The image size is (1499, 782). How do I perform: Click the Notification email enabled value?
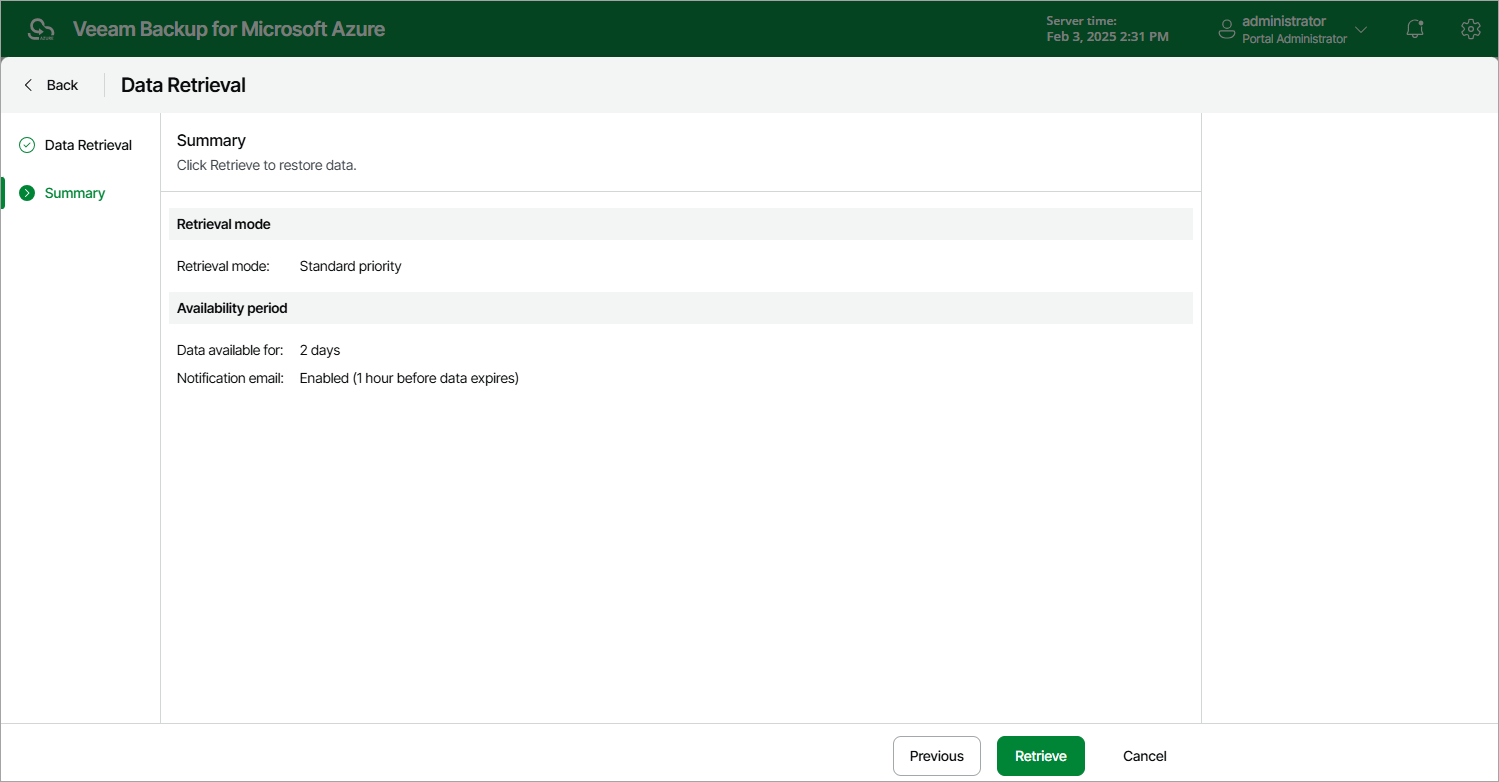pyautogui.click(x=408, y=378)
